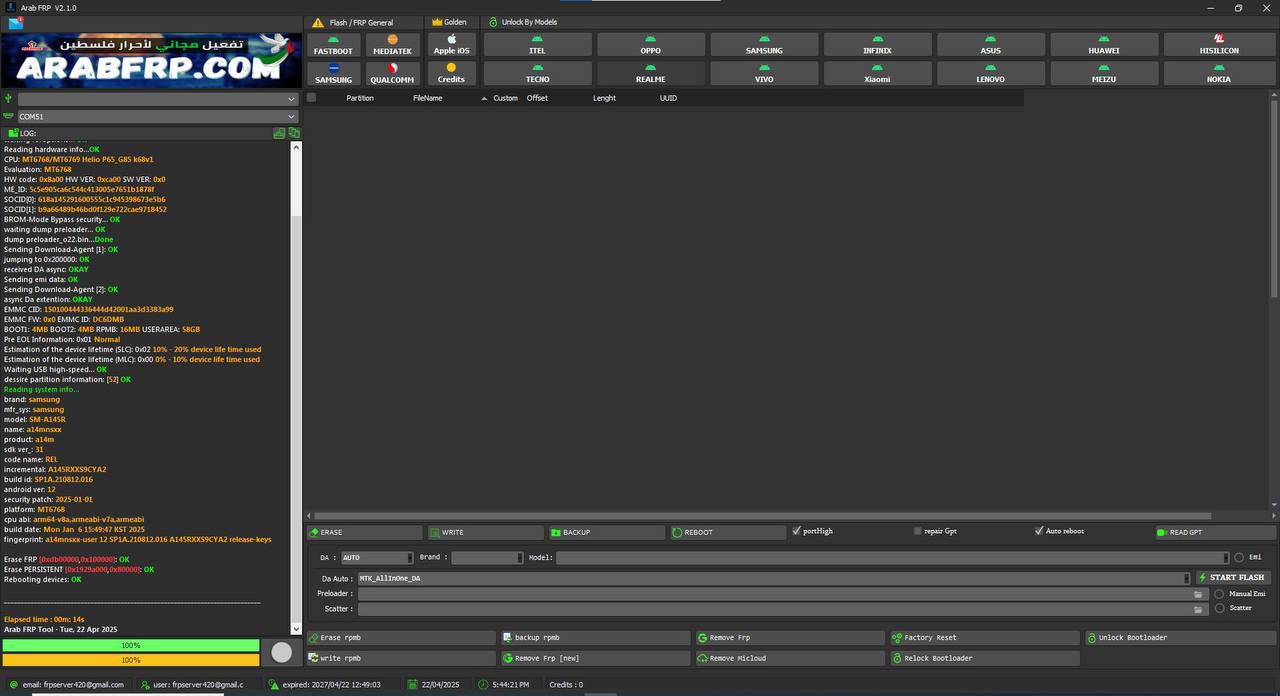The width and height of the screenshot is (1280, 696).
Task: Click the Remove Micloud button
Action: (790, 658)
